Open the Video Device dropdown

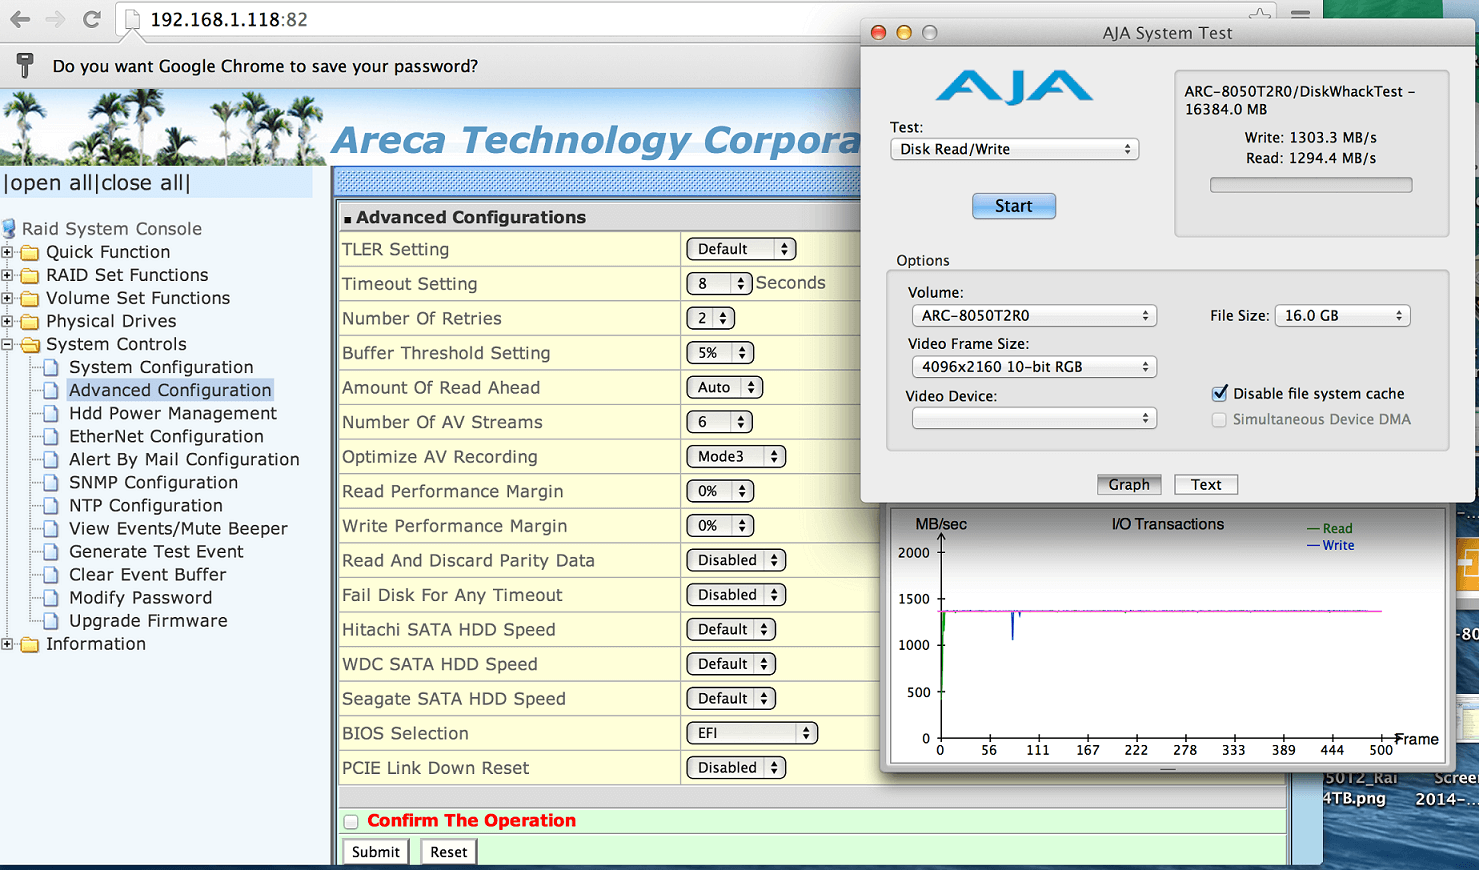pos(1034,419)
